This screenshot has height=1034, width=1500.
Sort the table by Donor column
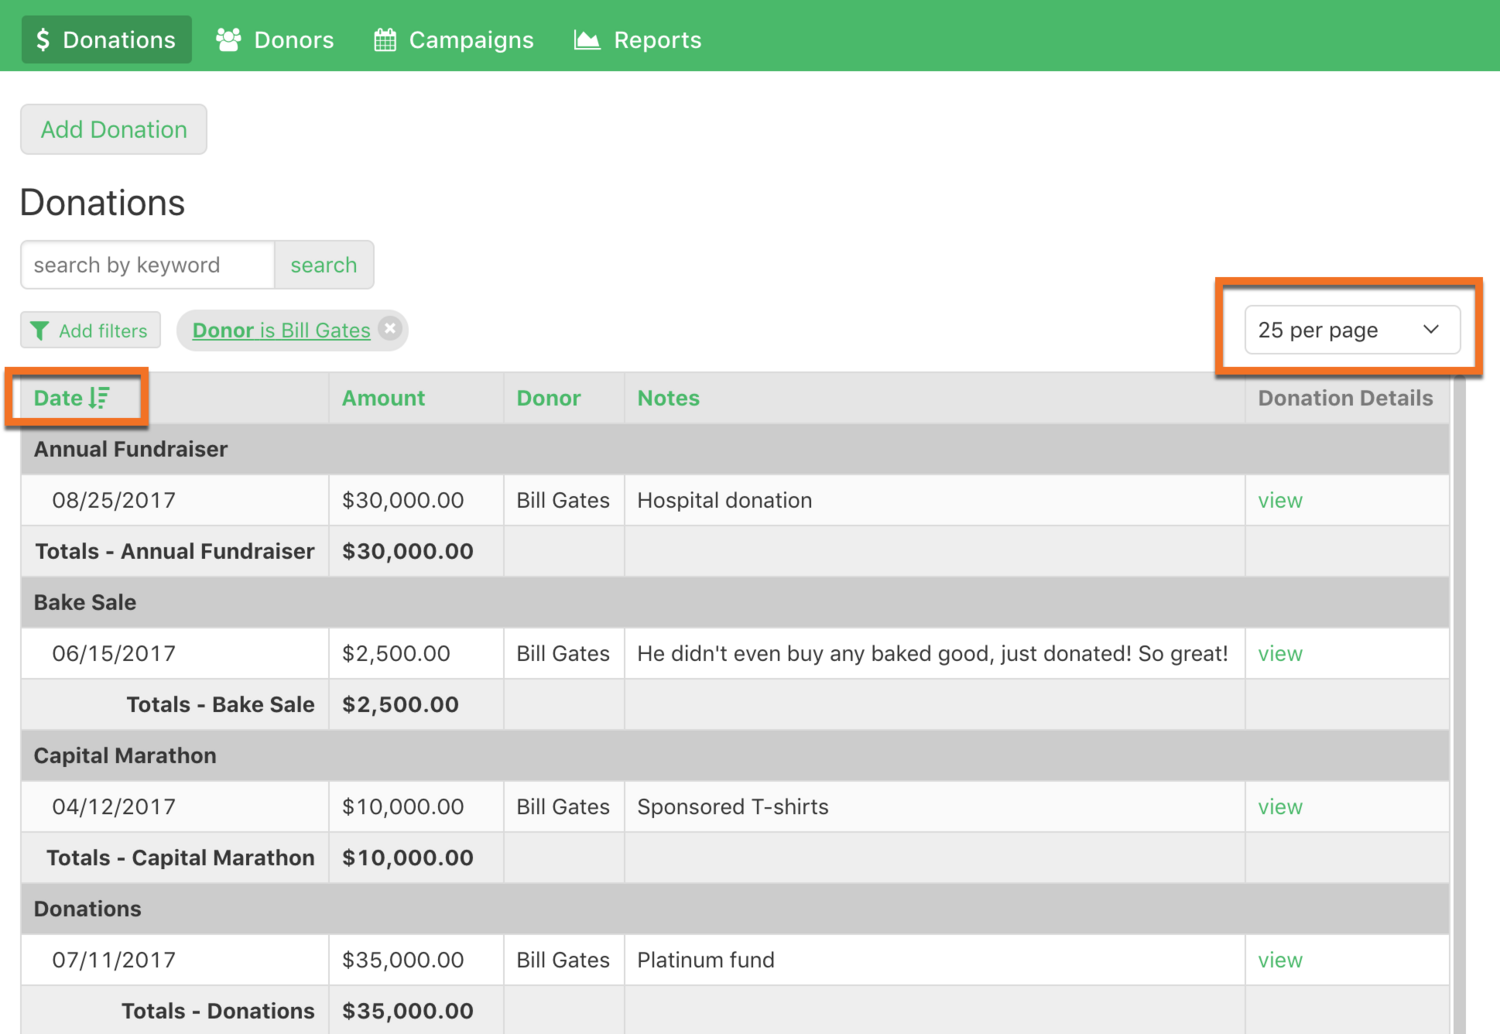(x=548, y=398)
